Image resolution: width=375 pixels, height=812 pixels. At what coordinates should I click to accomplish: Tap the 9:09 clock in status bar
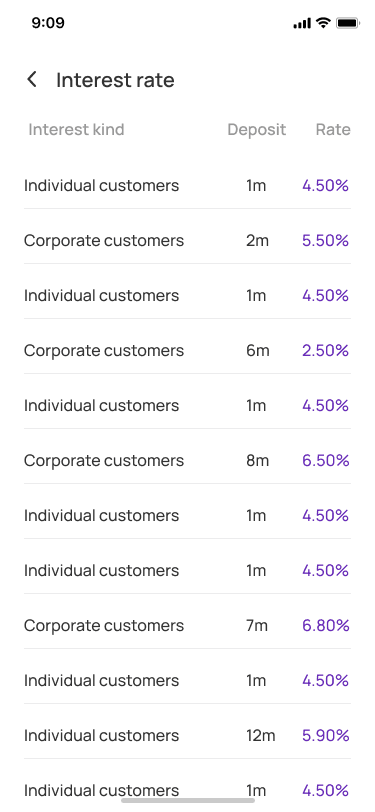48,23
